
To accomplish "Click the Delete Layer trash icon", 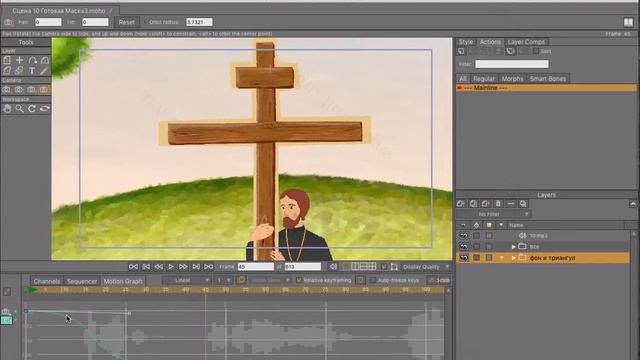I will [498, 203].
